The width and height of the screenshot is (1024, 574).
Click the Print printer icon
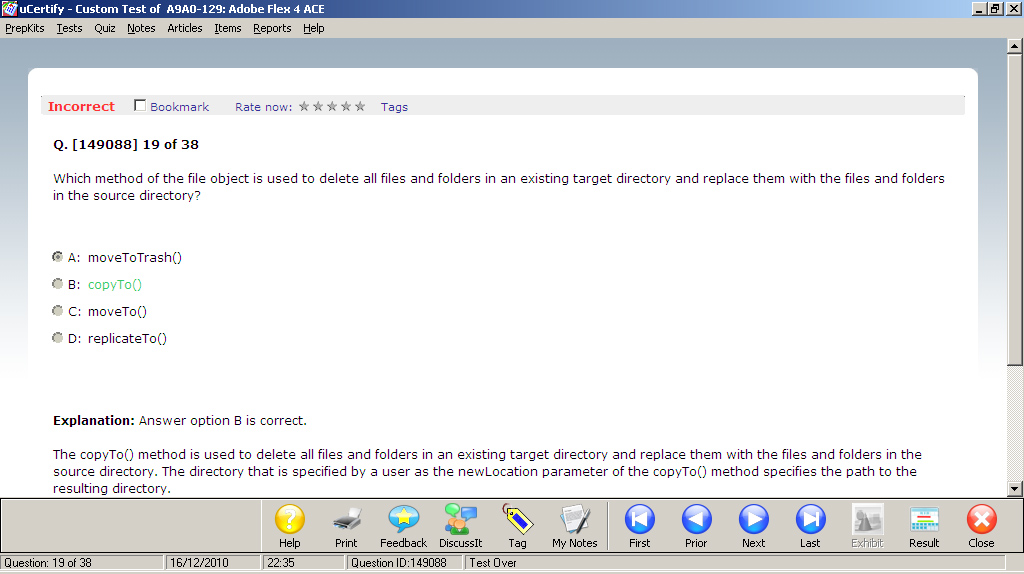346,520
